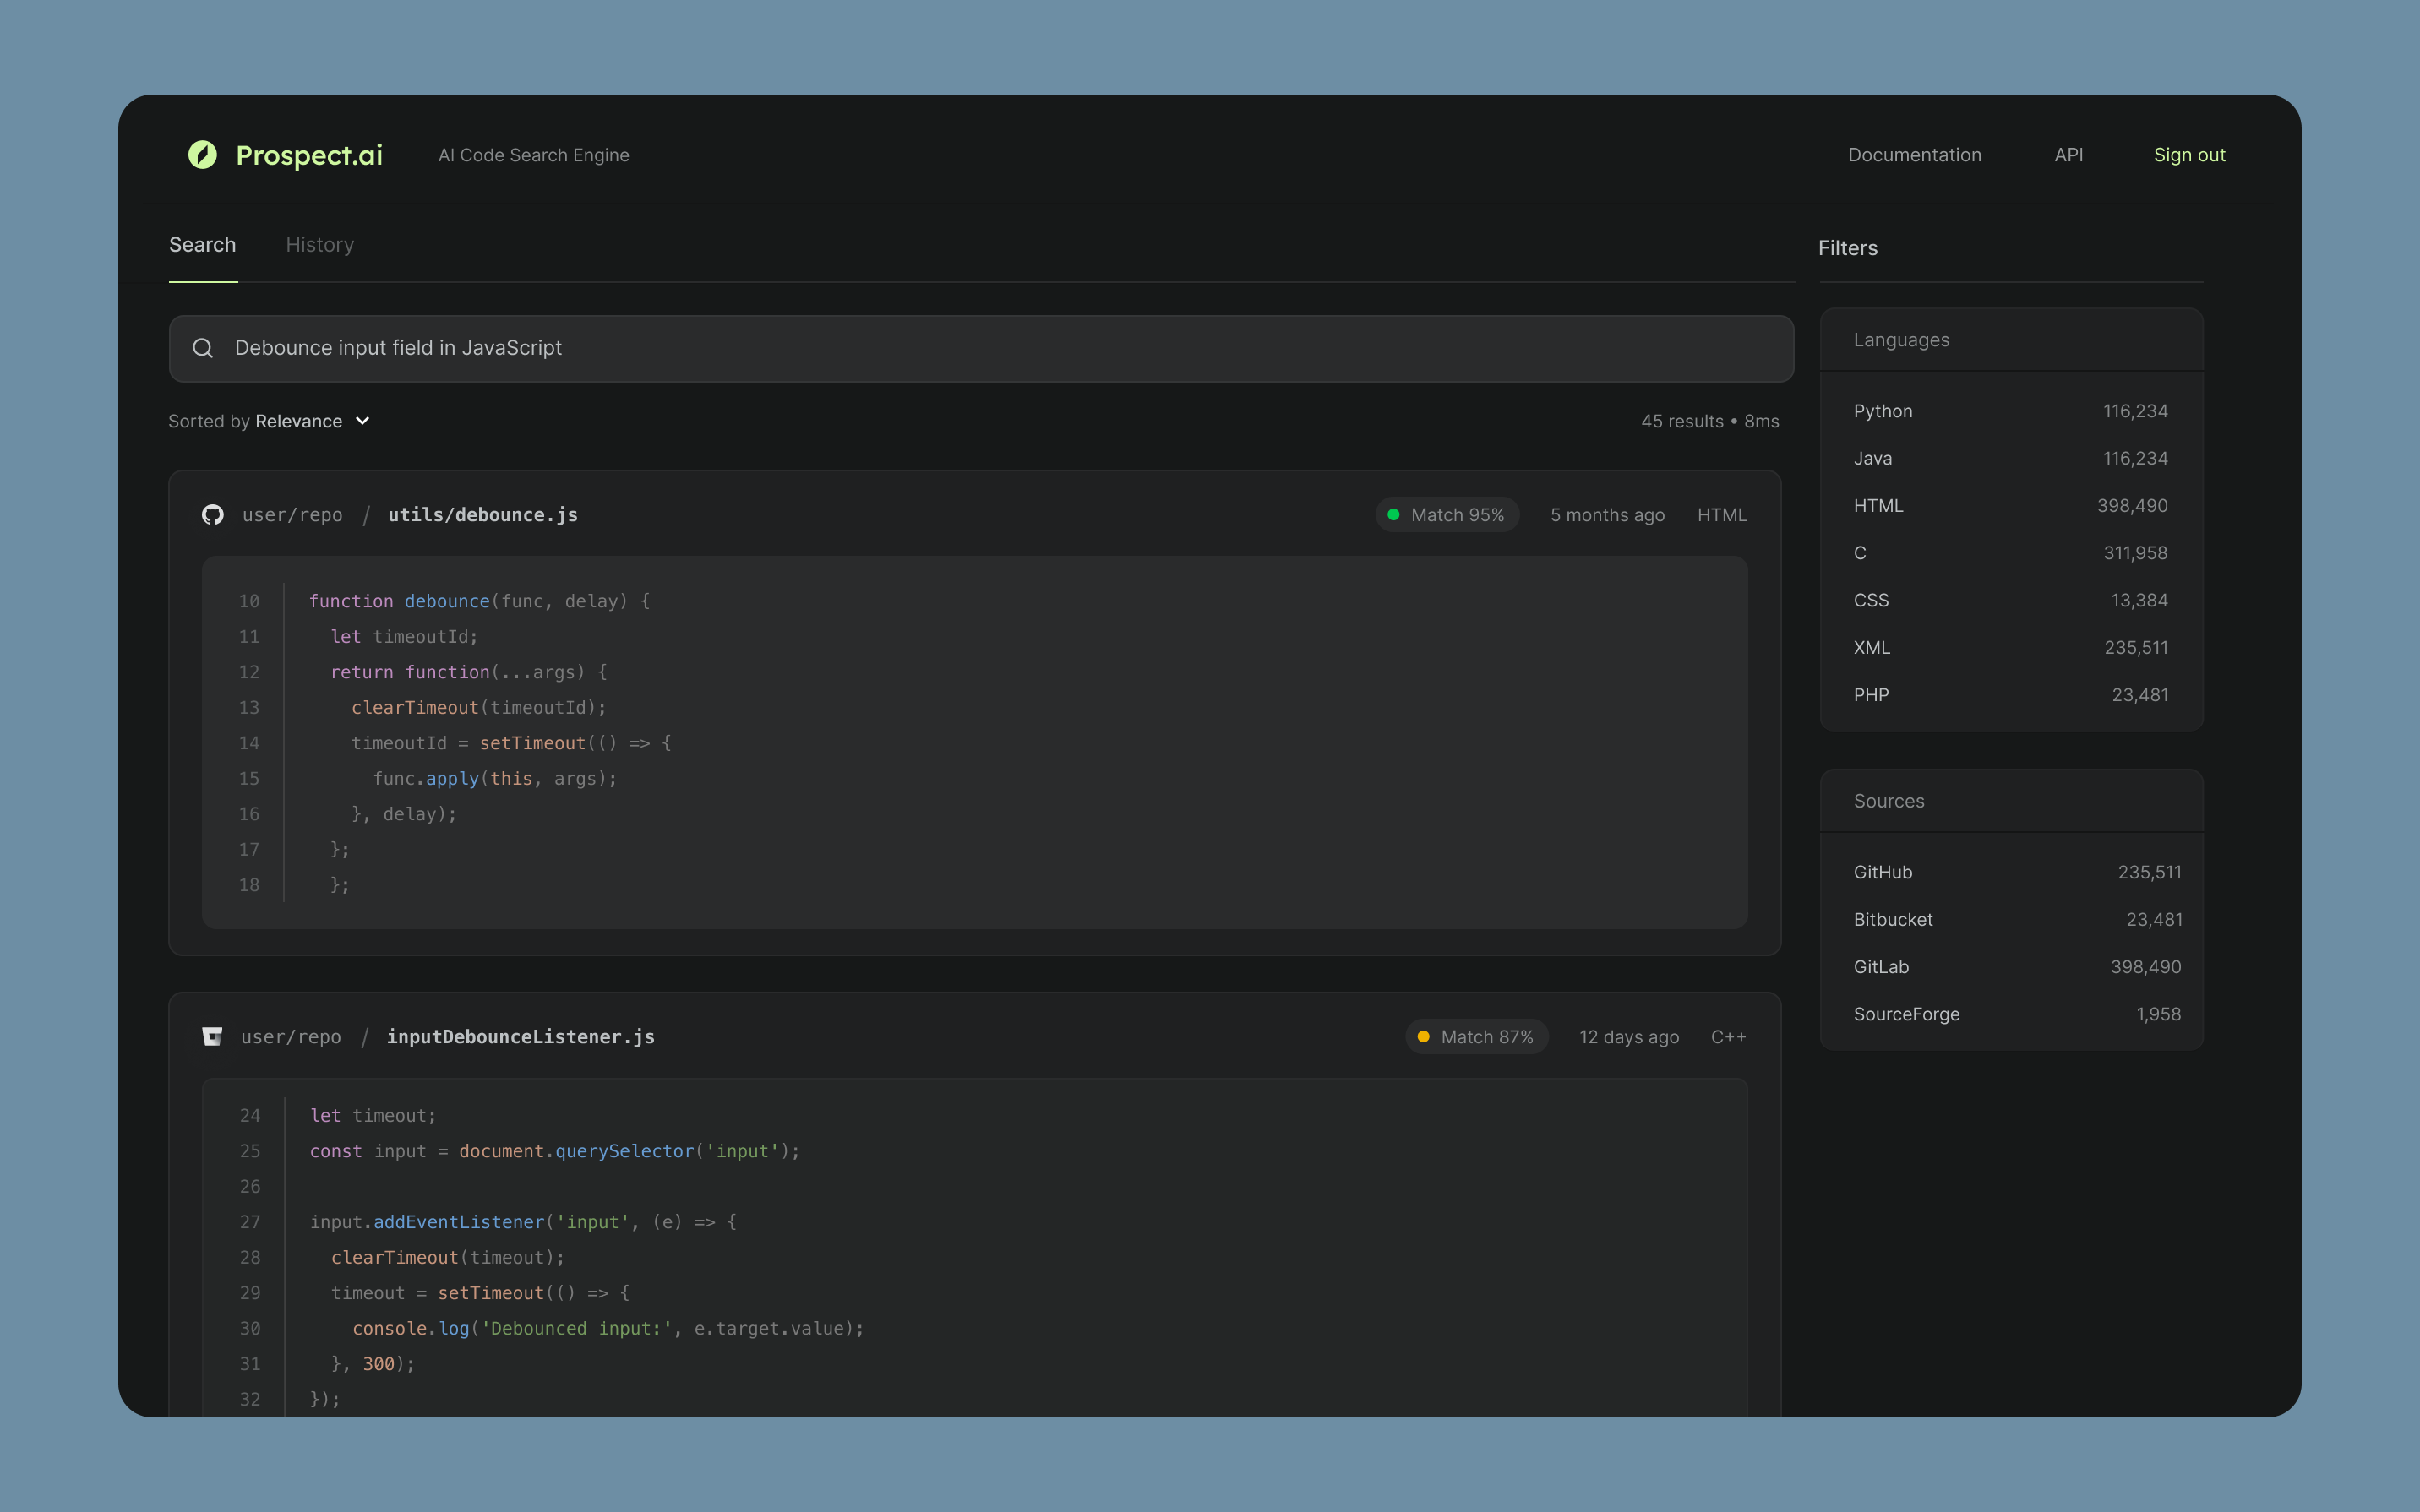Open the API link
This screenshot has height=1512, width=2420.
click(x=2068, y=155)
